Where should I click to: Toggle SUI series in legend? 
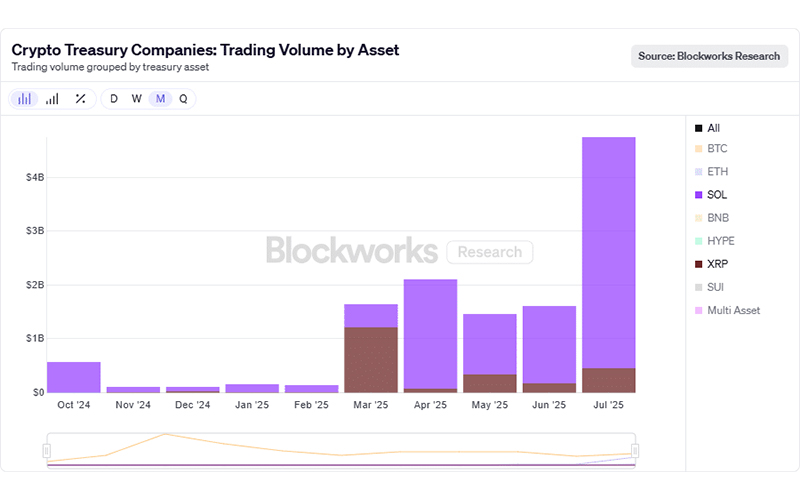tap(710, 287)
